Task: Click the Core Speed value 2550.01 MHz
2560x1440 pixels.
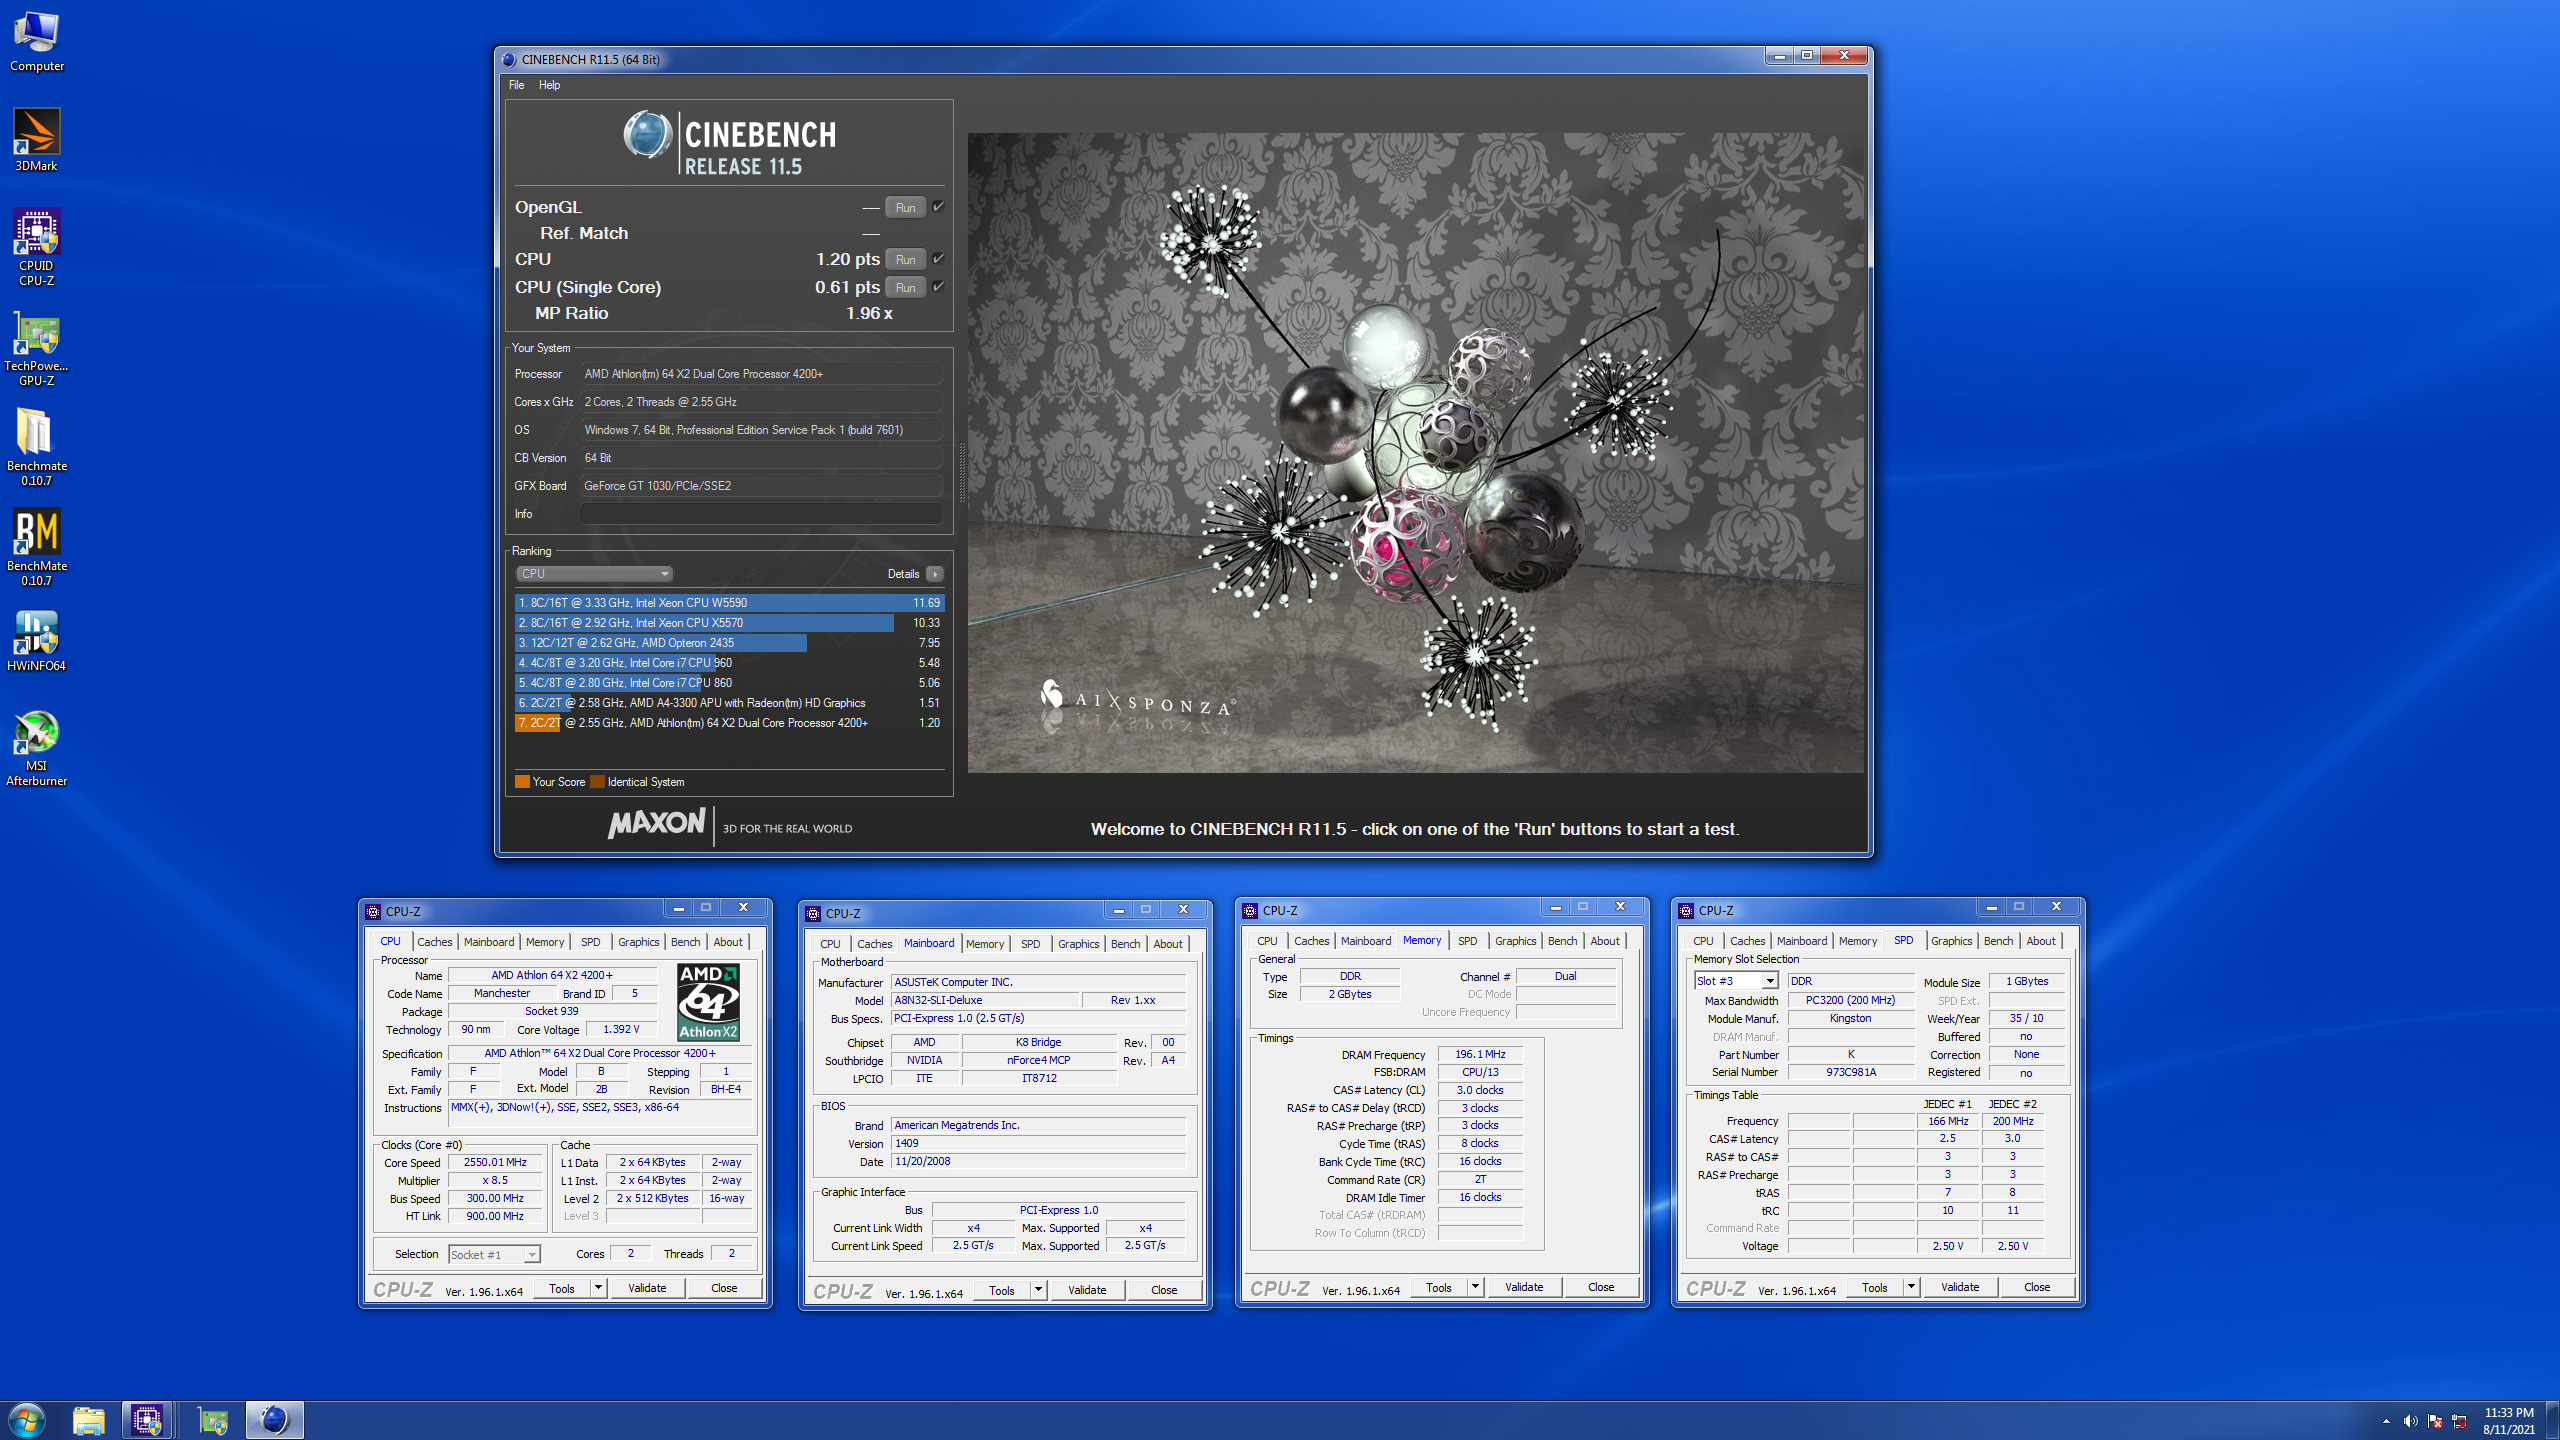Action: (x=495, y=1162)
